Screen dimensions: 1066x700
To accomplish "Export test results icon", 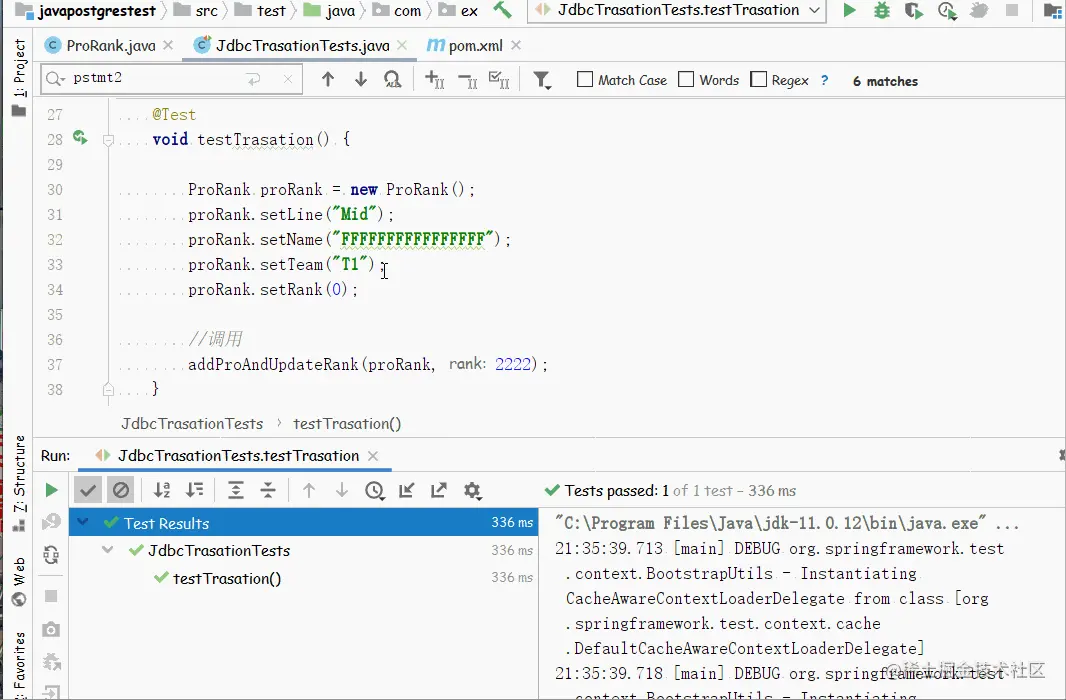I will click(x=439, y=490).
